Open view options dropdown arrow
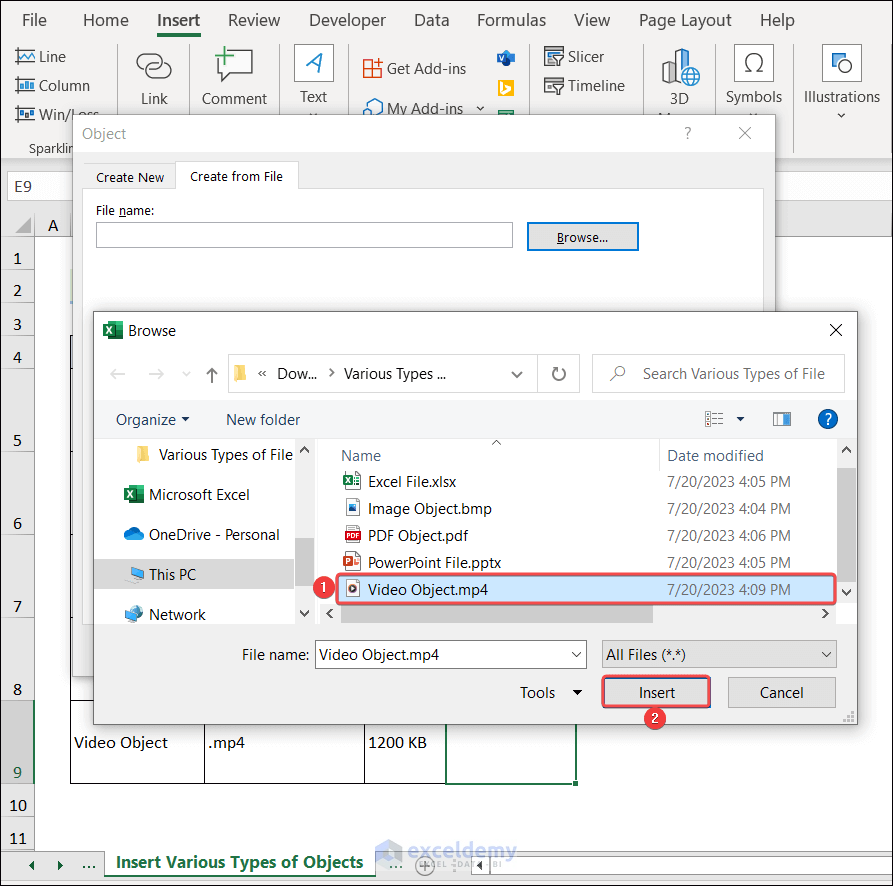The width and height of the screenshot is (893, 886). click(740, 420)
